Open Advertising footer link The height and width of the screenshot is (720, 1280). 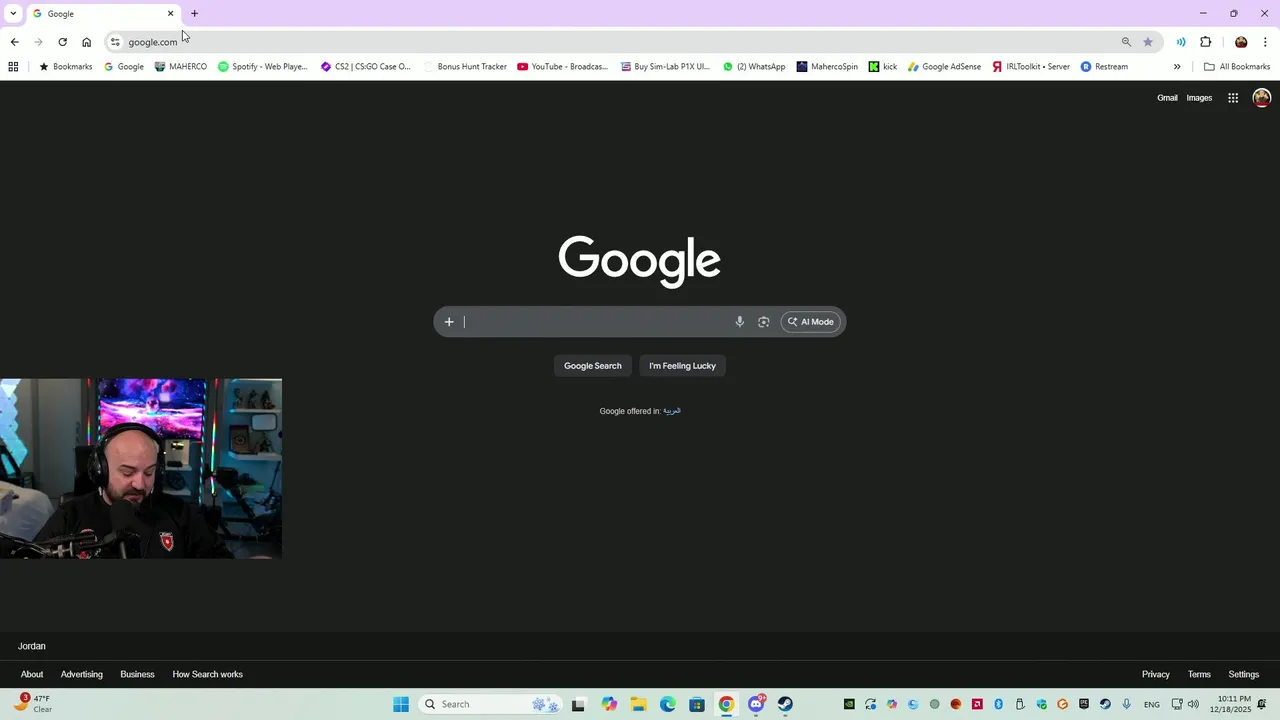tap(82, 674)
